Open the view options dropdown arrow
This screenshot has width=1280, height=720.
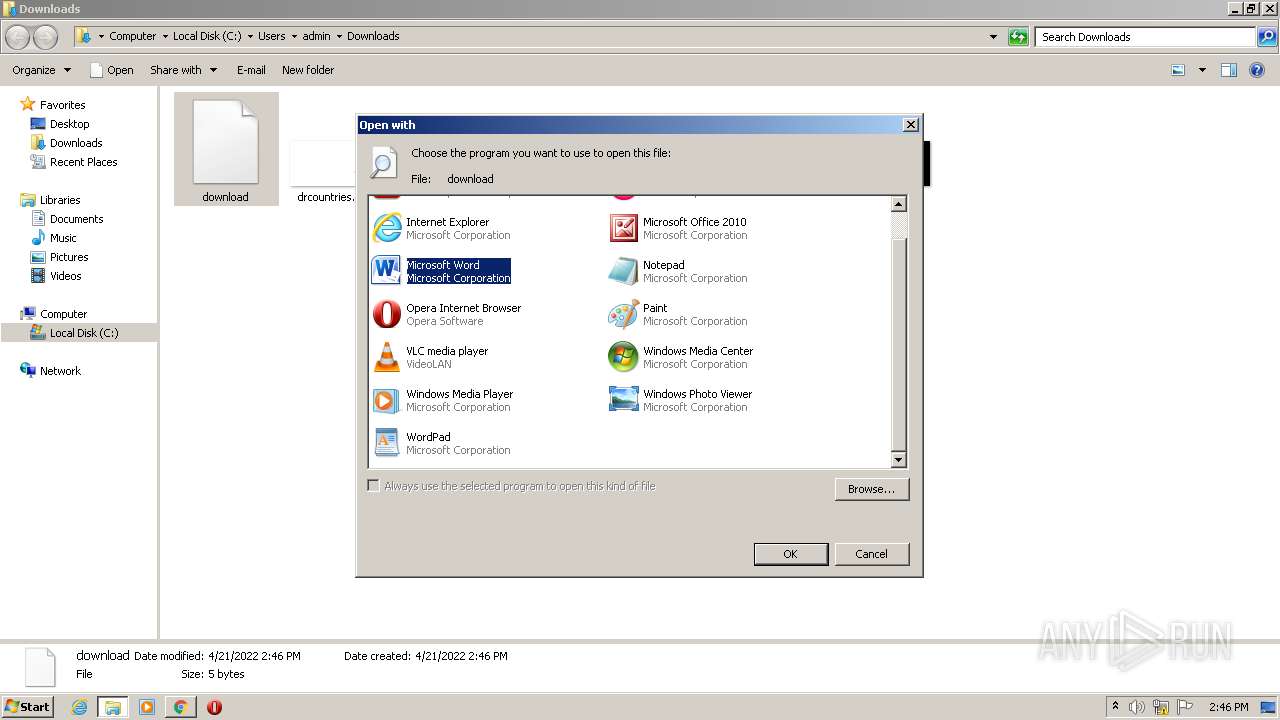click(x=1202, y=70)
